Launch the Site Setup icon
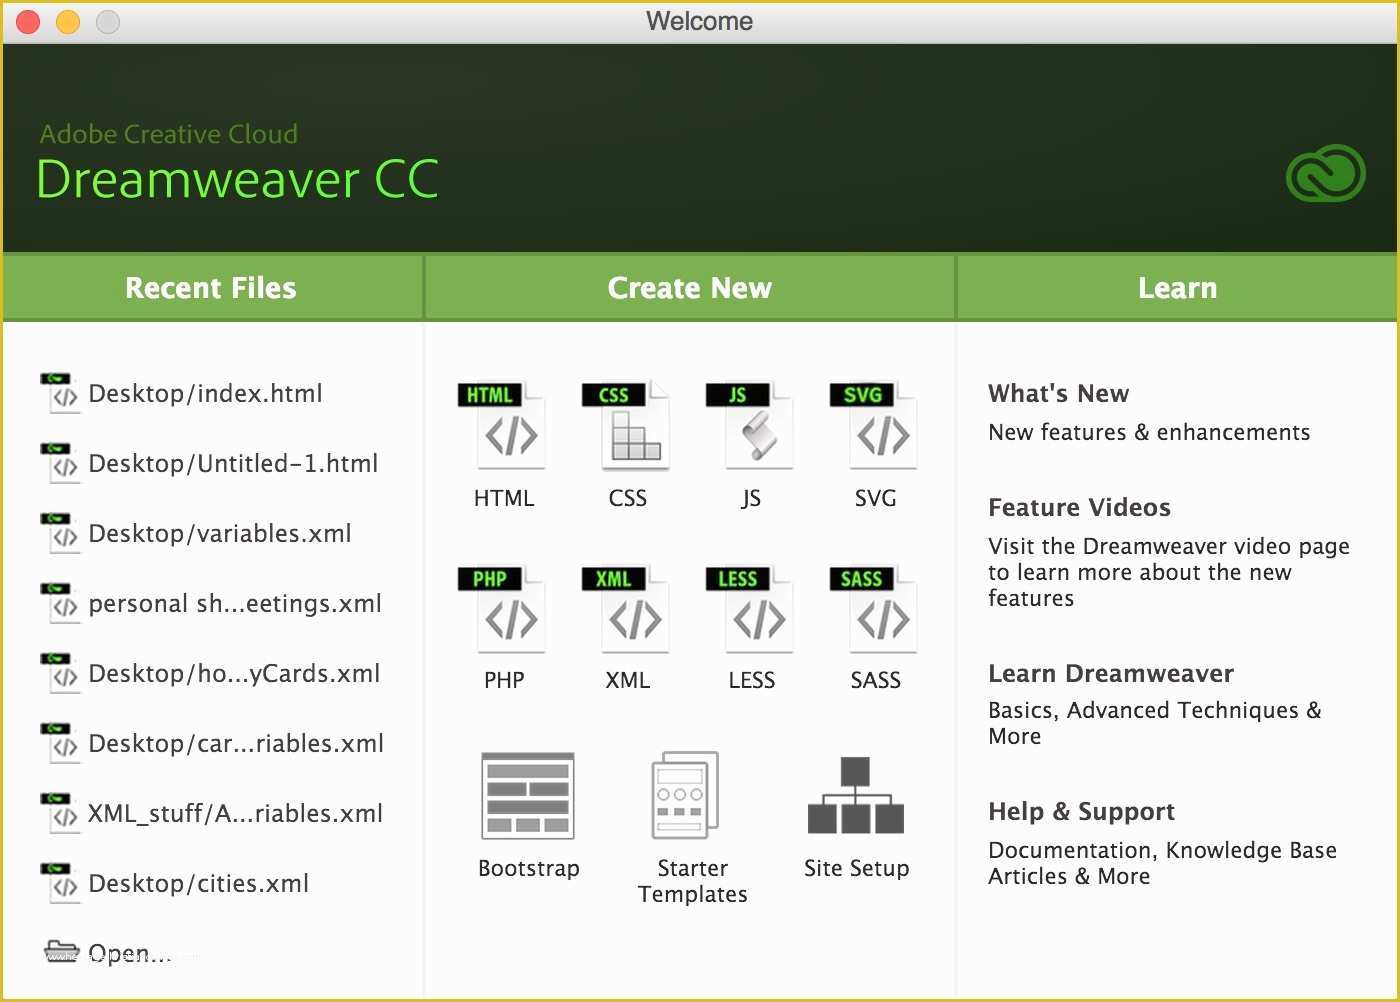1400x1002 pixels. (x=855, y=796)
